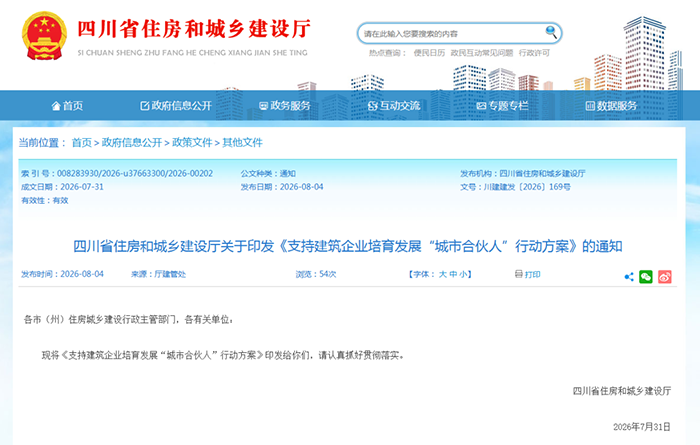Open share icon next to WeChat
Image resolution: width=700 pixels, height=445 pixels.
[x=629, y=277]
